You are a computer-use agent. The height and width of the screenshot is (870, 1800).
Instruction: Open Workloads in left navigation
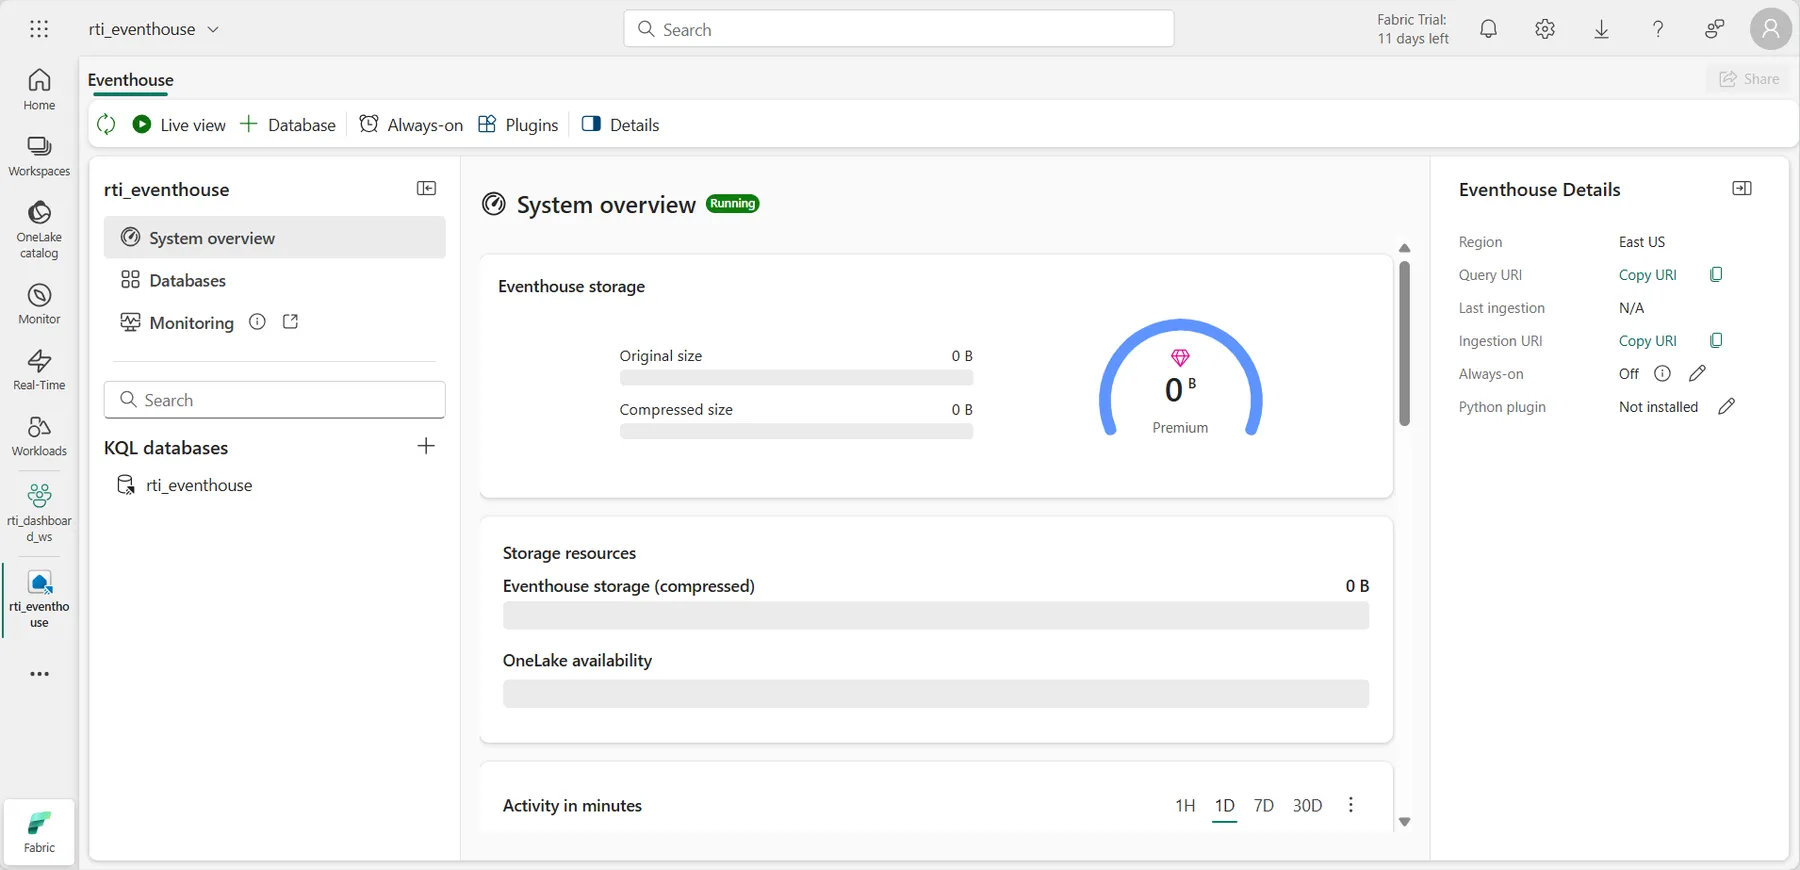(x=39, y=436)
